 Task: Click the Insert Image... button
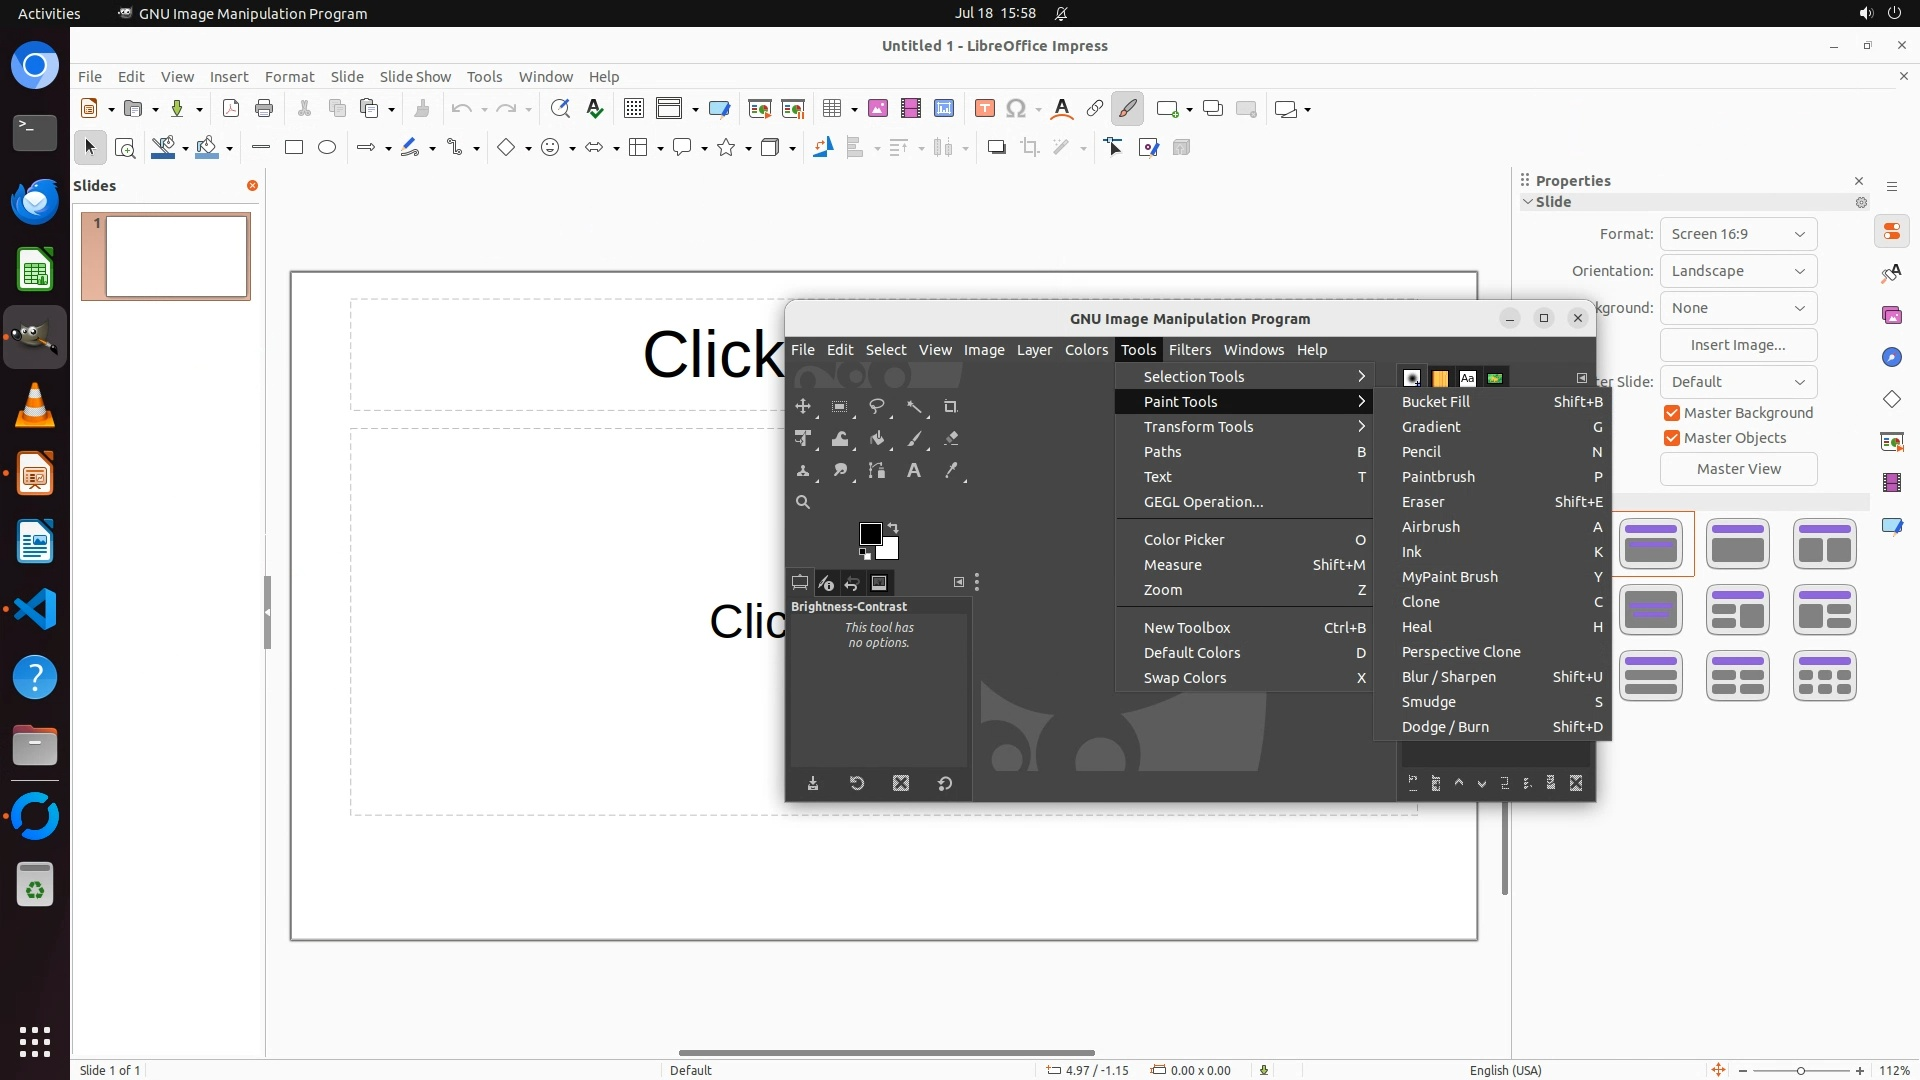pyautogui.click(x=1738, y=345)
